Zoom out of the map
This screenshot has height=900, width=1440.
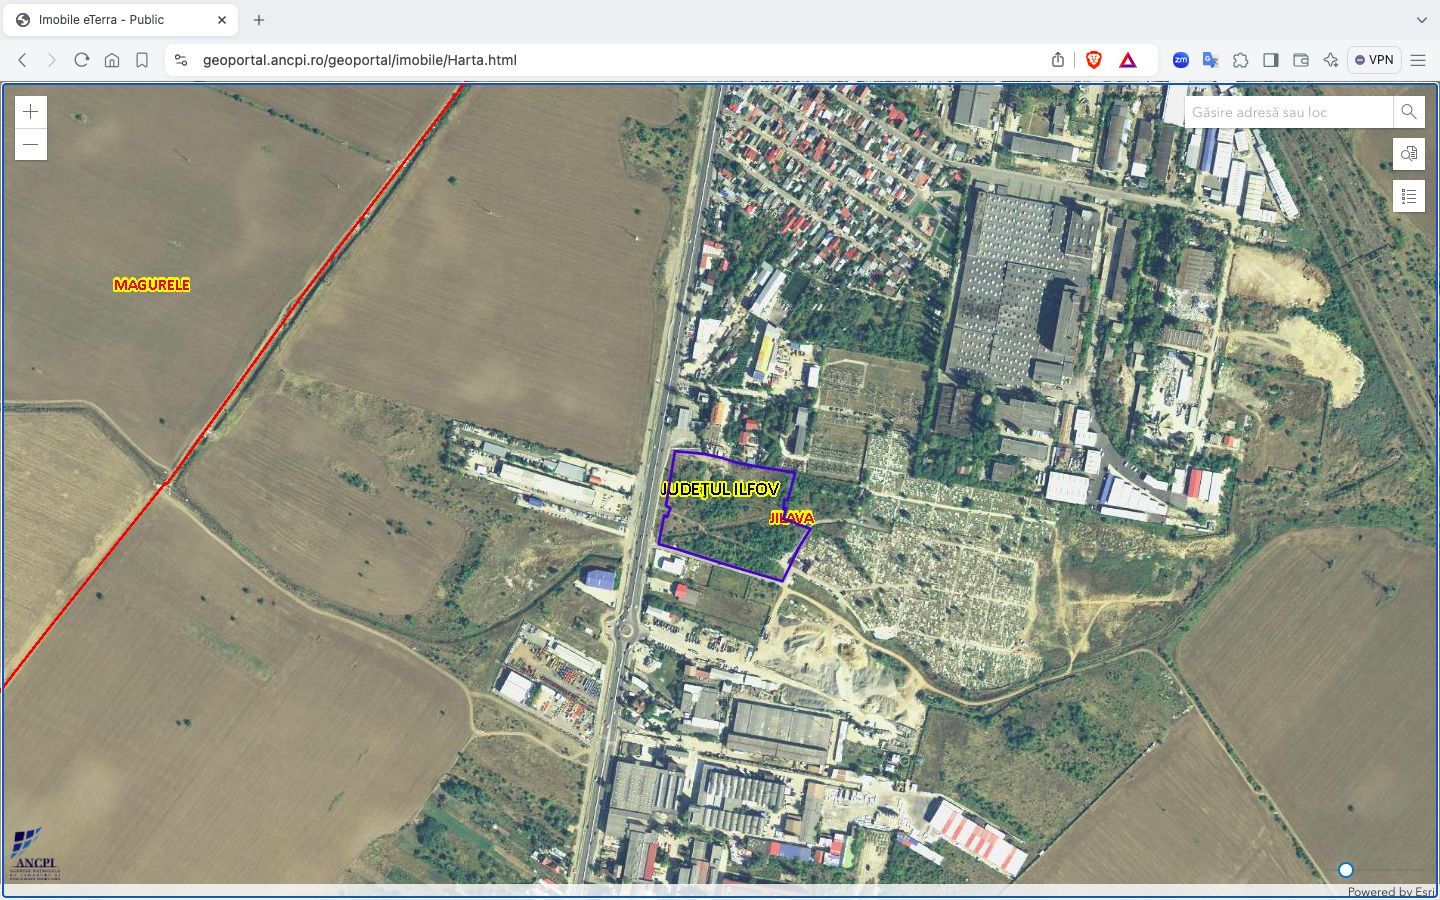point(30,144)
